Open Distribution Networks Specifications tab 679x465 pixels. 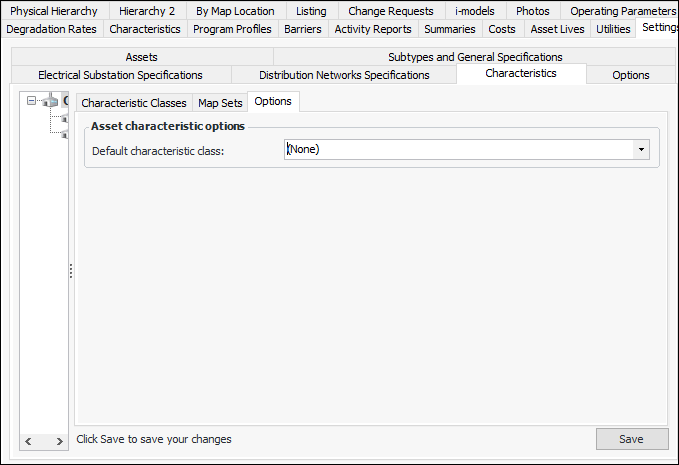point(344,75)
